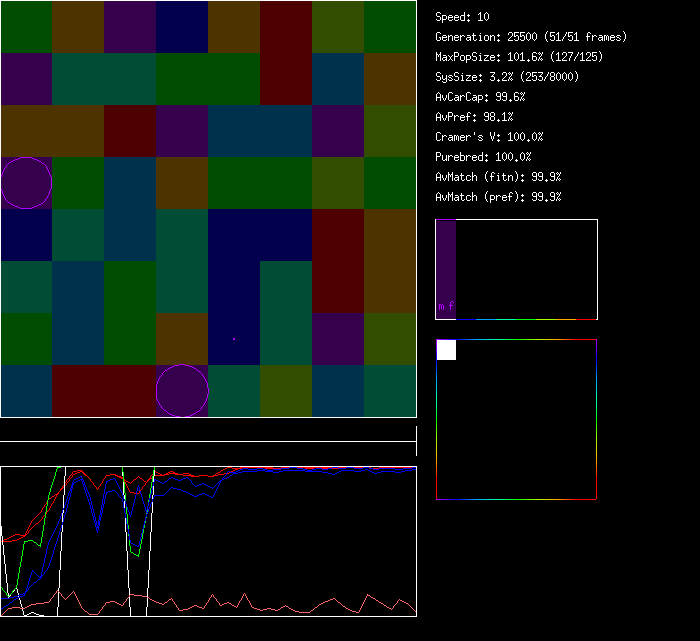Click the Generation counter text
Viewport: 700px width, 641px height.
[530, 37]
